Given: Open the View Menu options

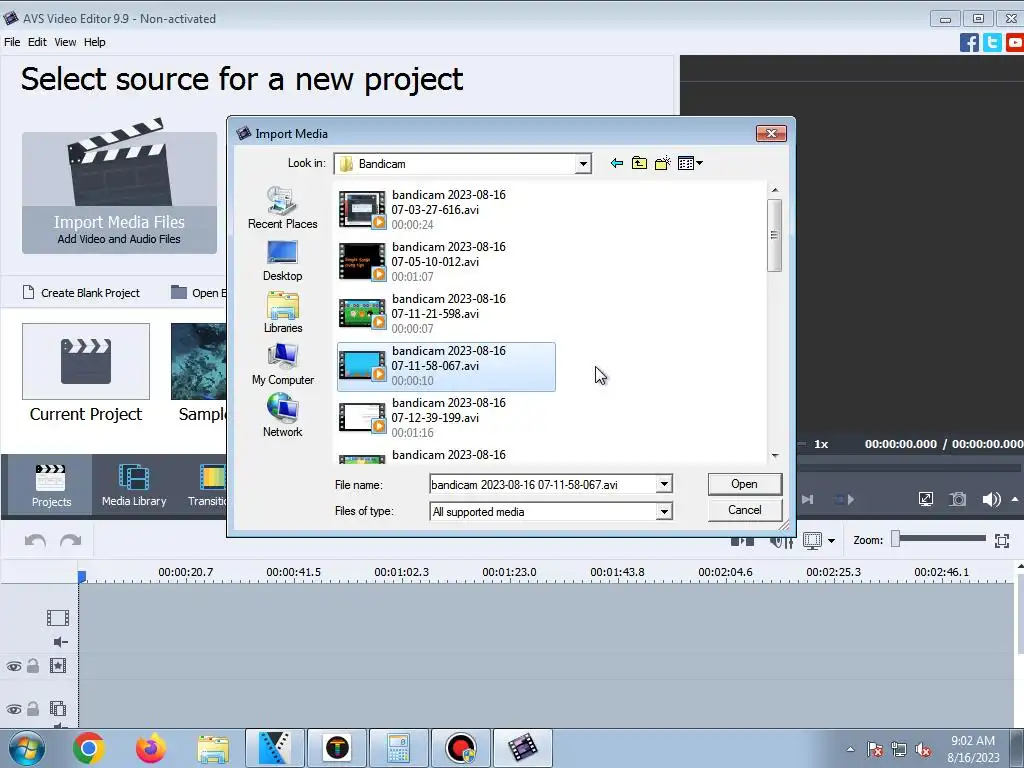Looking at the screenshot, I should point(690,163).
